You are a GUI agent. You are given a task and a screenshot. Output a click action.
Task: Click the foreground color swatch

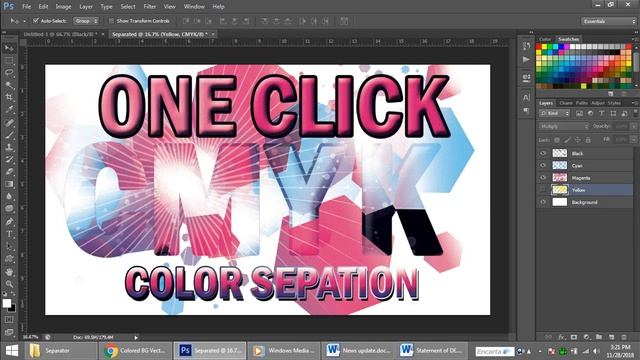pos(7,303)
